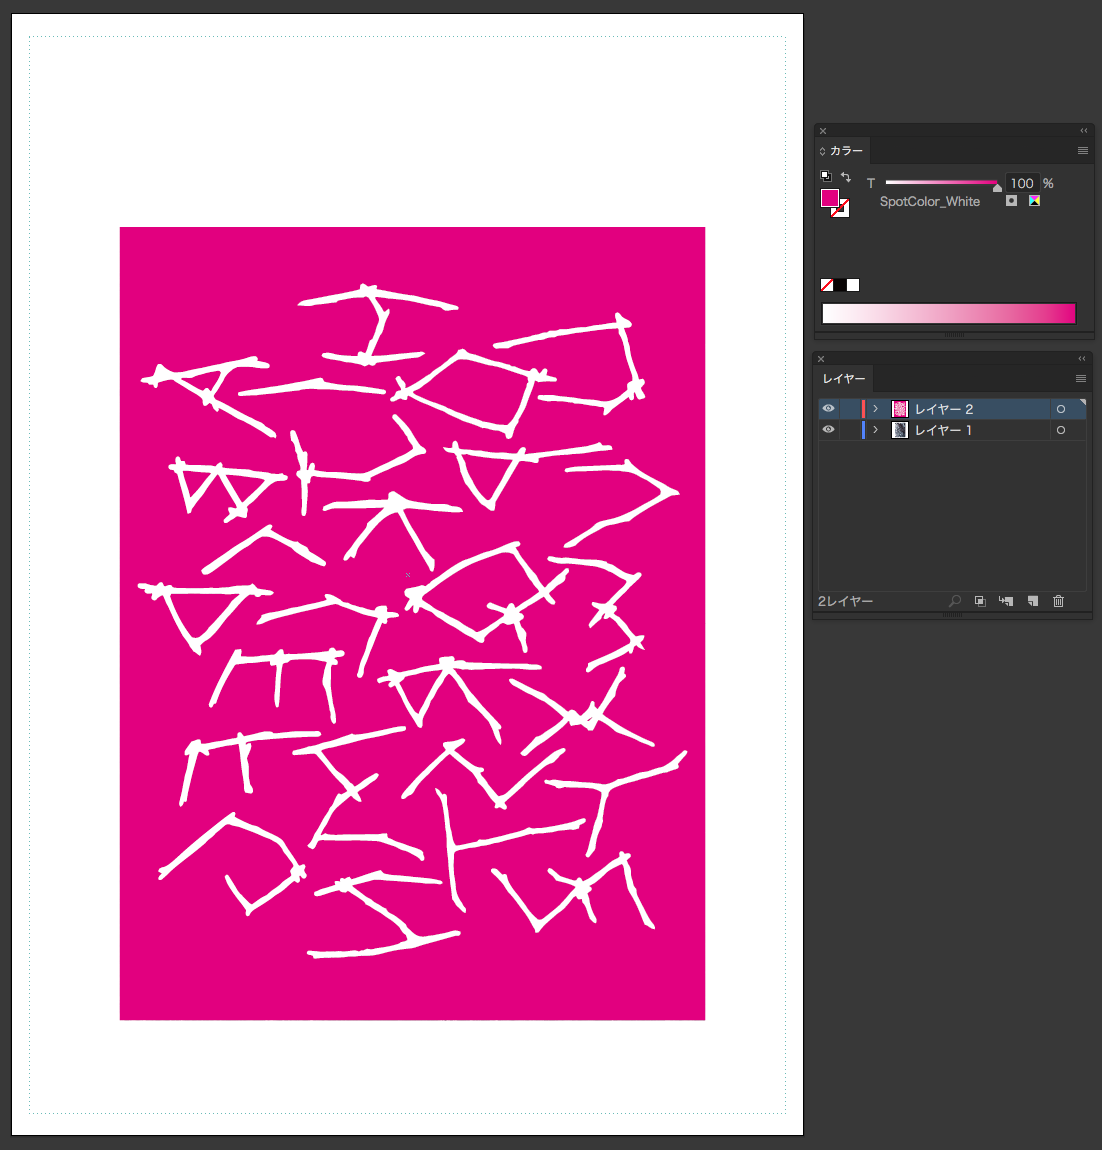
Task: Click the spot color indicator icon
Action: click(1011, 201)
